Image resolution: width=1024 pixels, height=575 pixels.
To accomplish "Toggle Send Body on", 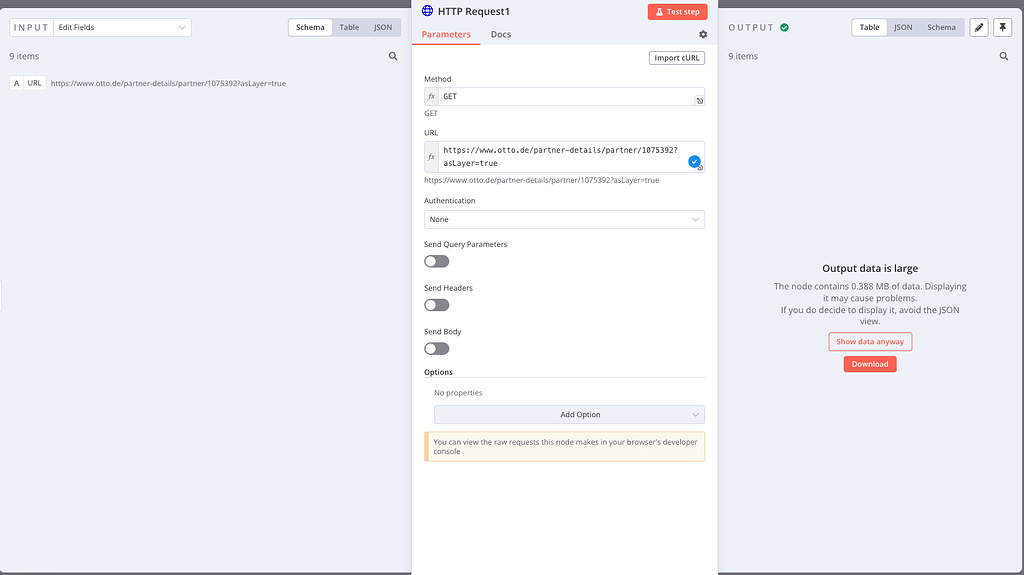I will point(436,349).
